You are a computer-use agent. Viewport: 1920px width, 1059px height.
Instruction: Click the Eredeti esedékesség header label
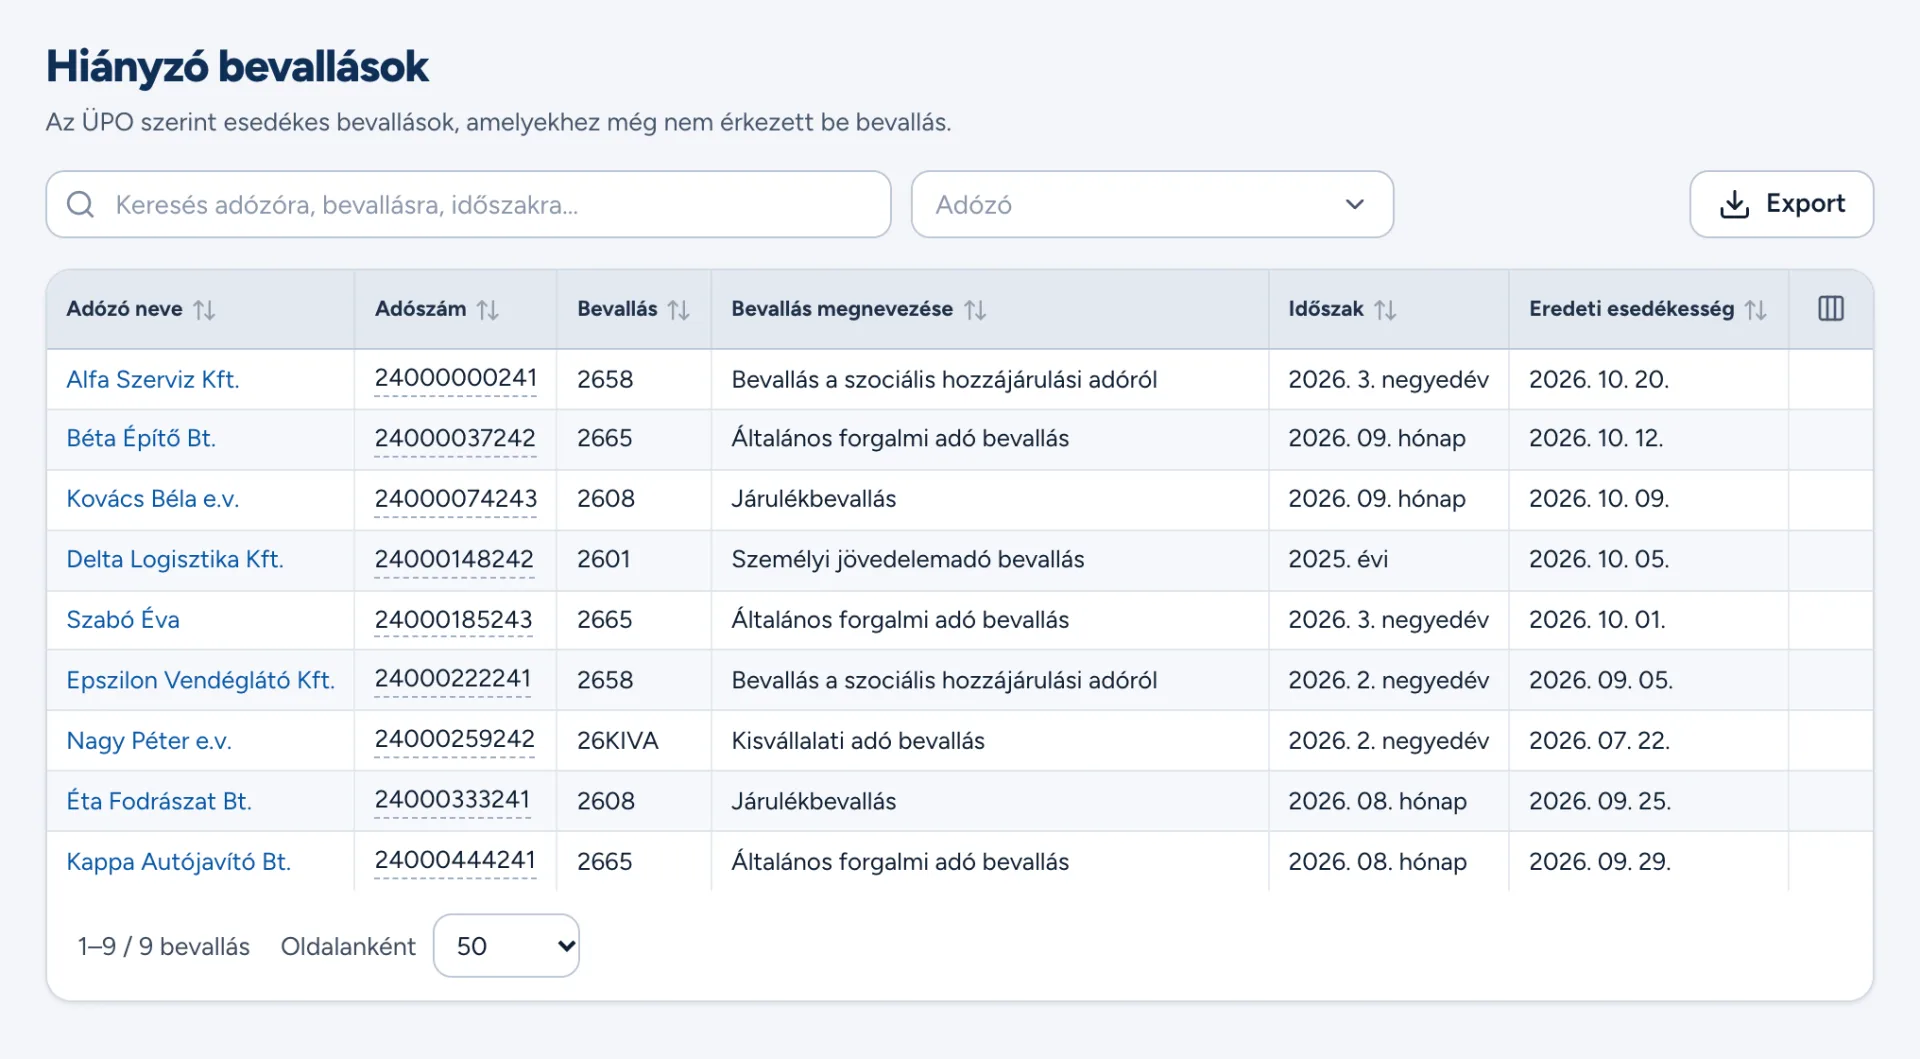[x=1631, y=309]
